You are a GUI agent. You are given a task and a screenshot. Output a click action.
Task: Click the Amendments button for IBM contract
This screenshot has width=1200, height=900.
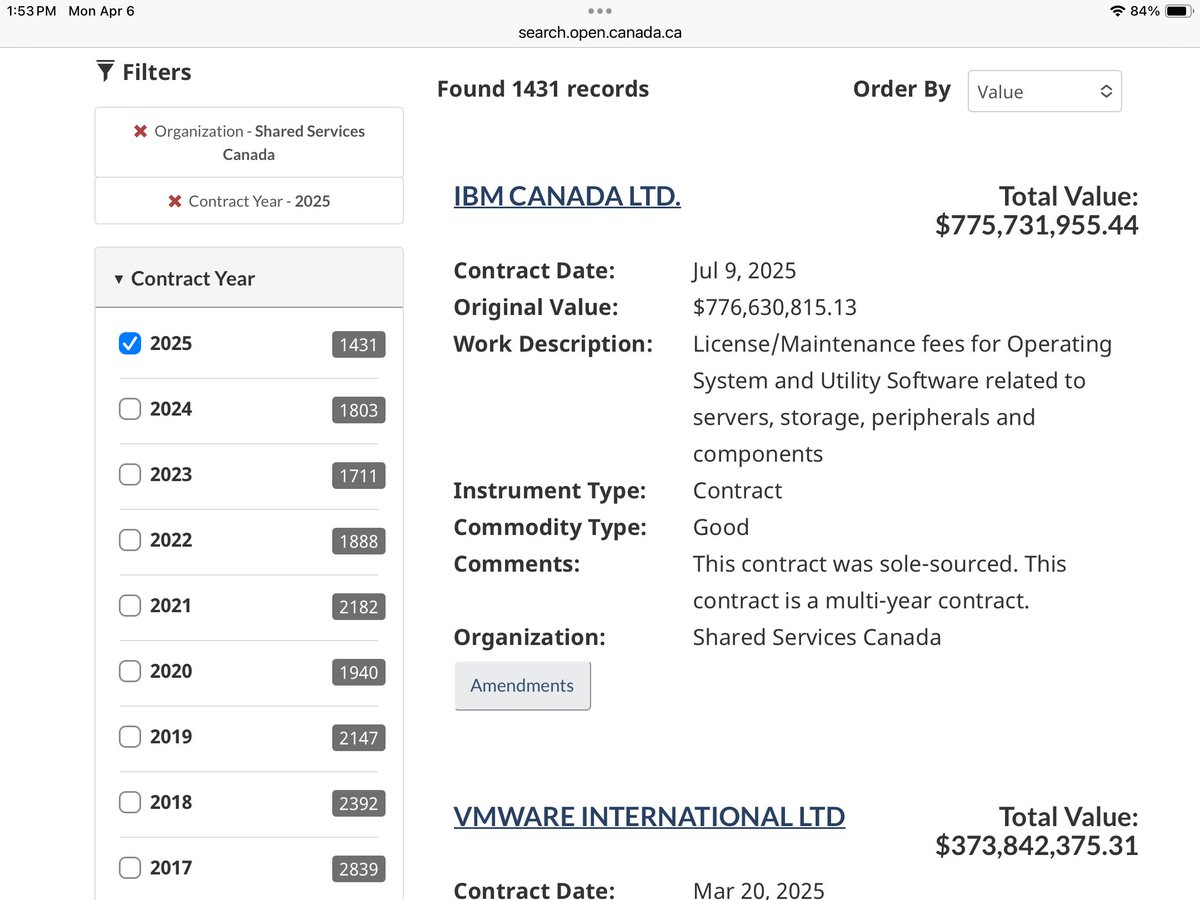point(522,686)
